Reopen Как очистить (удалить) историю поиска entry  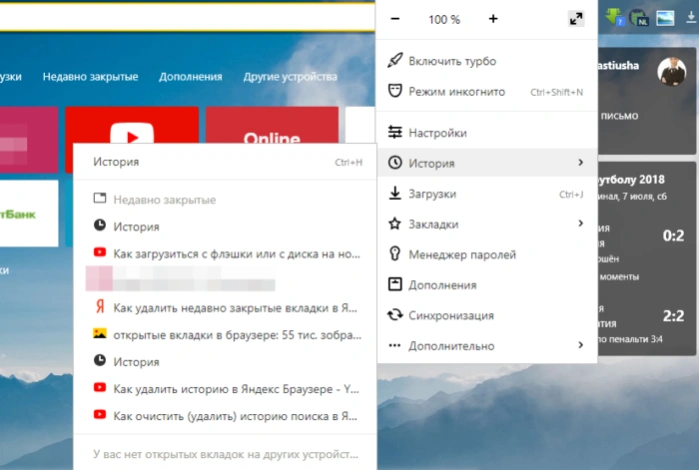tap(225, 416)
